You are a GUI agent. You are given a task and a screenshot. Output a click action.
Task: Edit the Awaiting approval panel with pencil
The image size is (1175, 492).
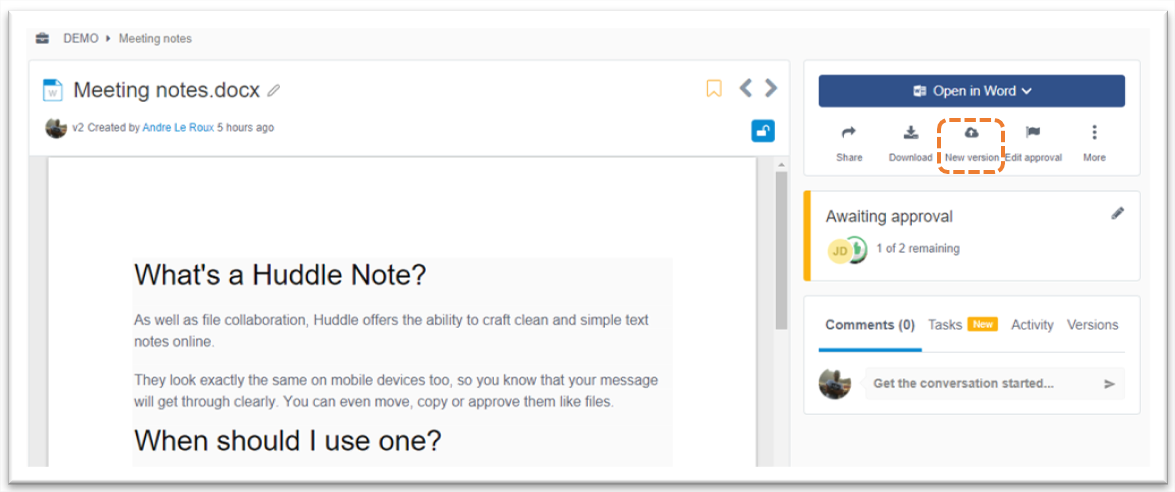[x=1117, y=213]
